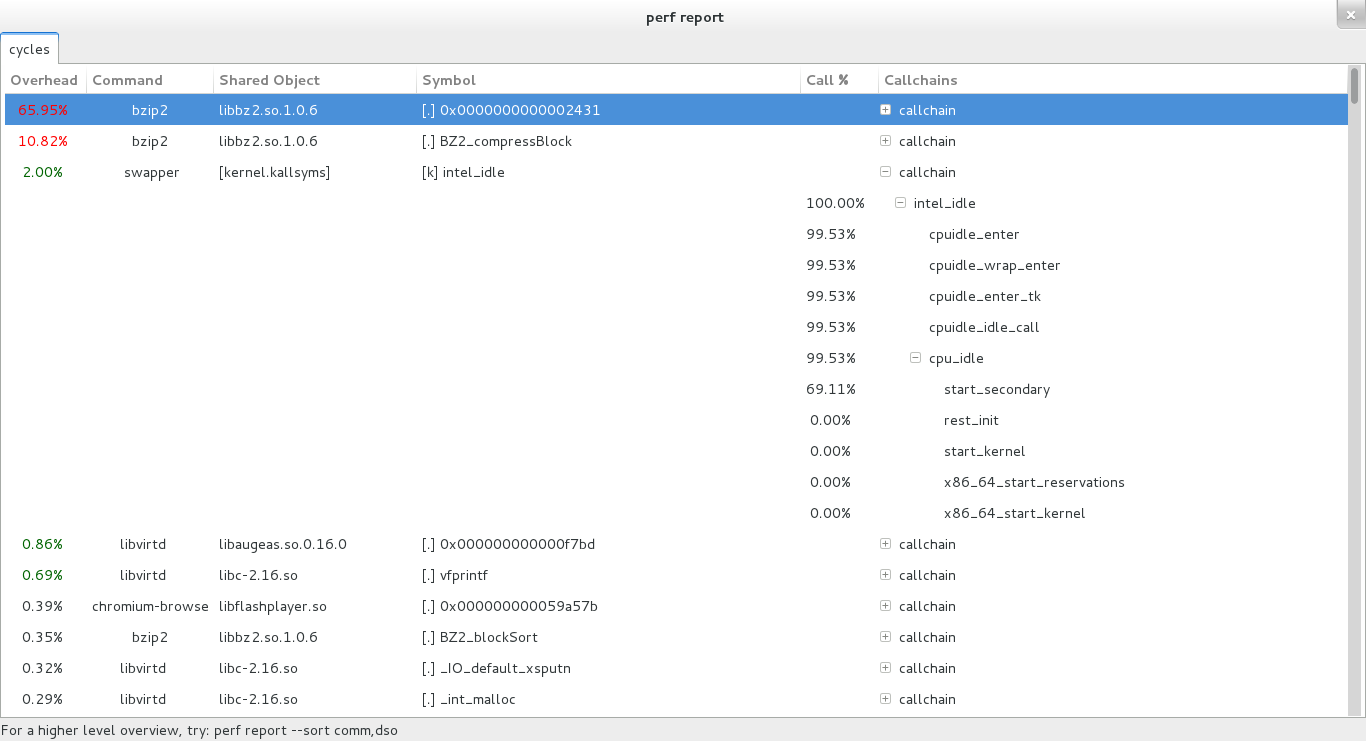This screenshot has height=741, width=1366.
Task: Click the Call % column header
Action: tap(839, 80)
